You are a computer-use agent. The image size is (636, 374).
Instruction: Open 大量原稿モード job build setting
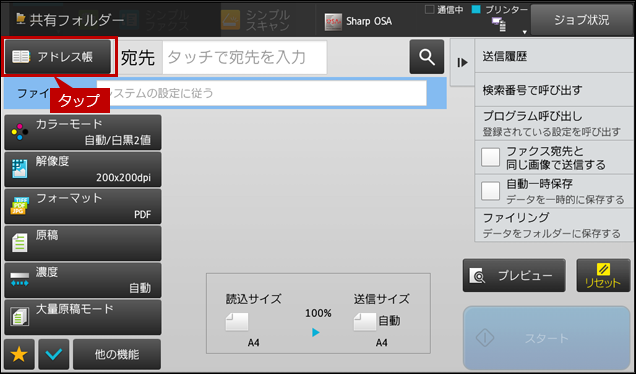coord(83,317)
